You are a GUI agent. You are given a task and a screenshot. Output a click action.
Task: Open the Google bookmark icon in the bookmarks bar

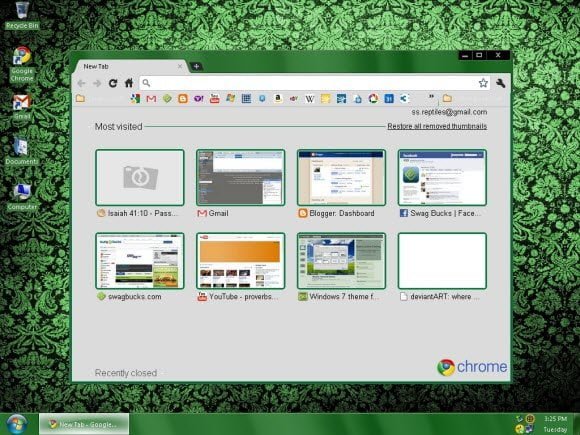tap(135, 98)
